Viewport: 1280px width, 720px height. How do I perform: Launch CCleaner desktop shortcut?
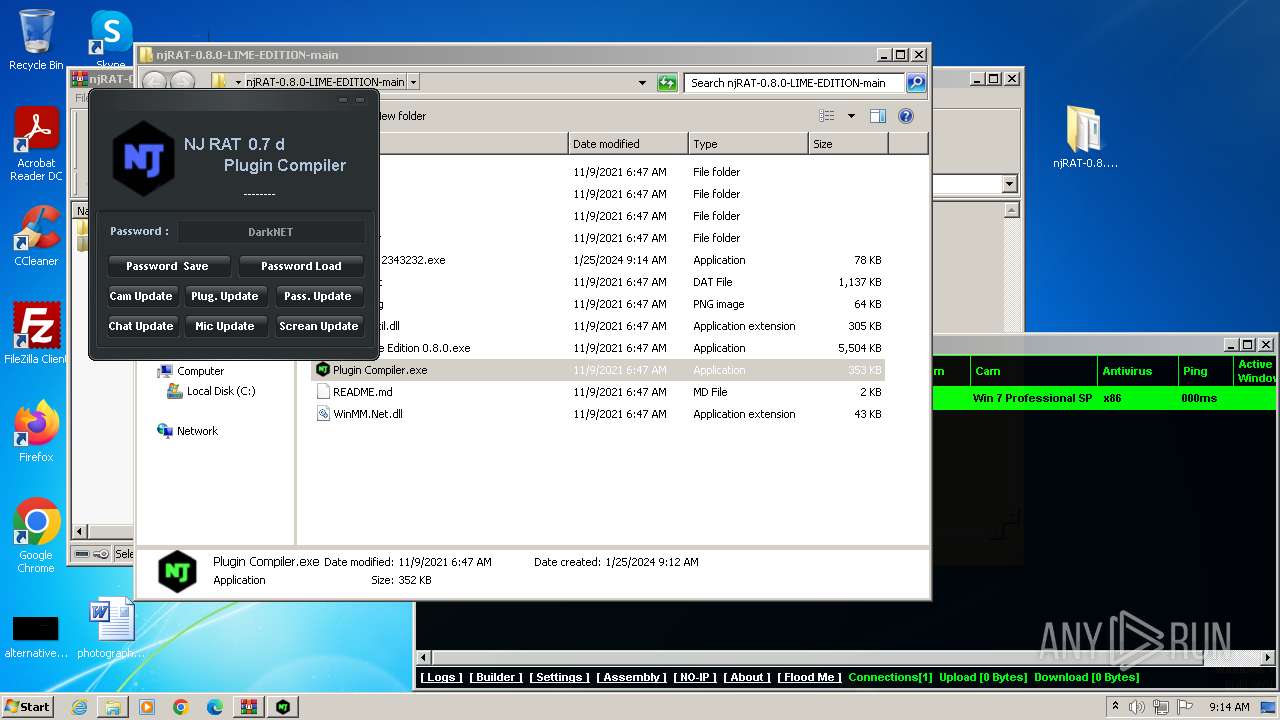point(36,237)
